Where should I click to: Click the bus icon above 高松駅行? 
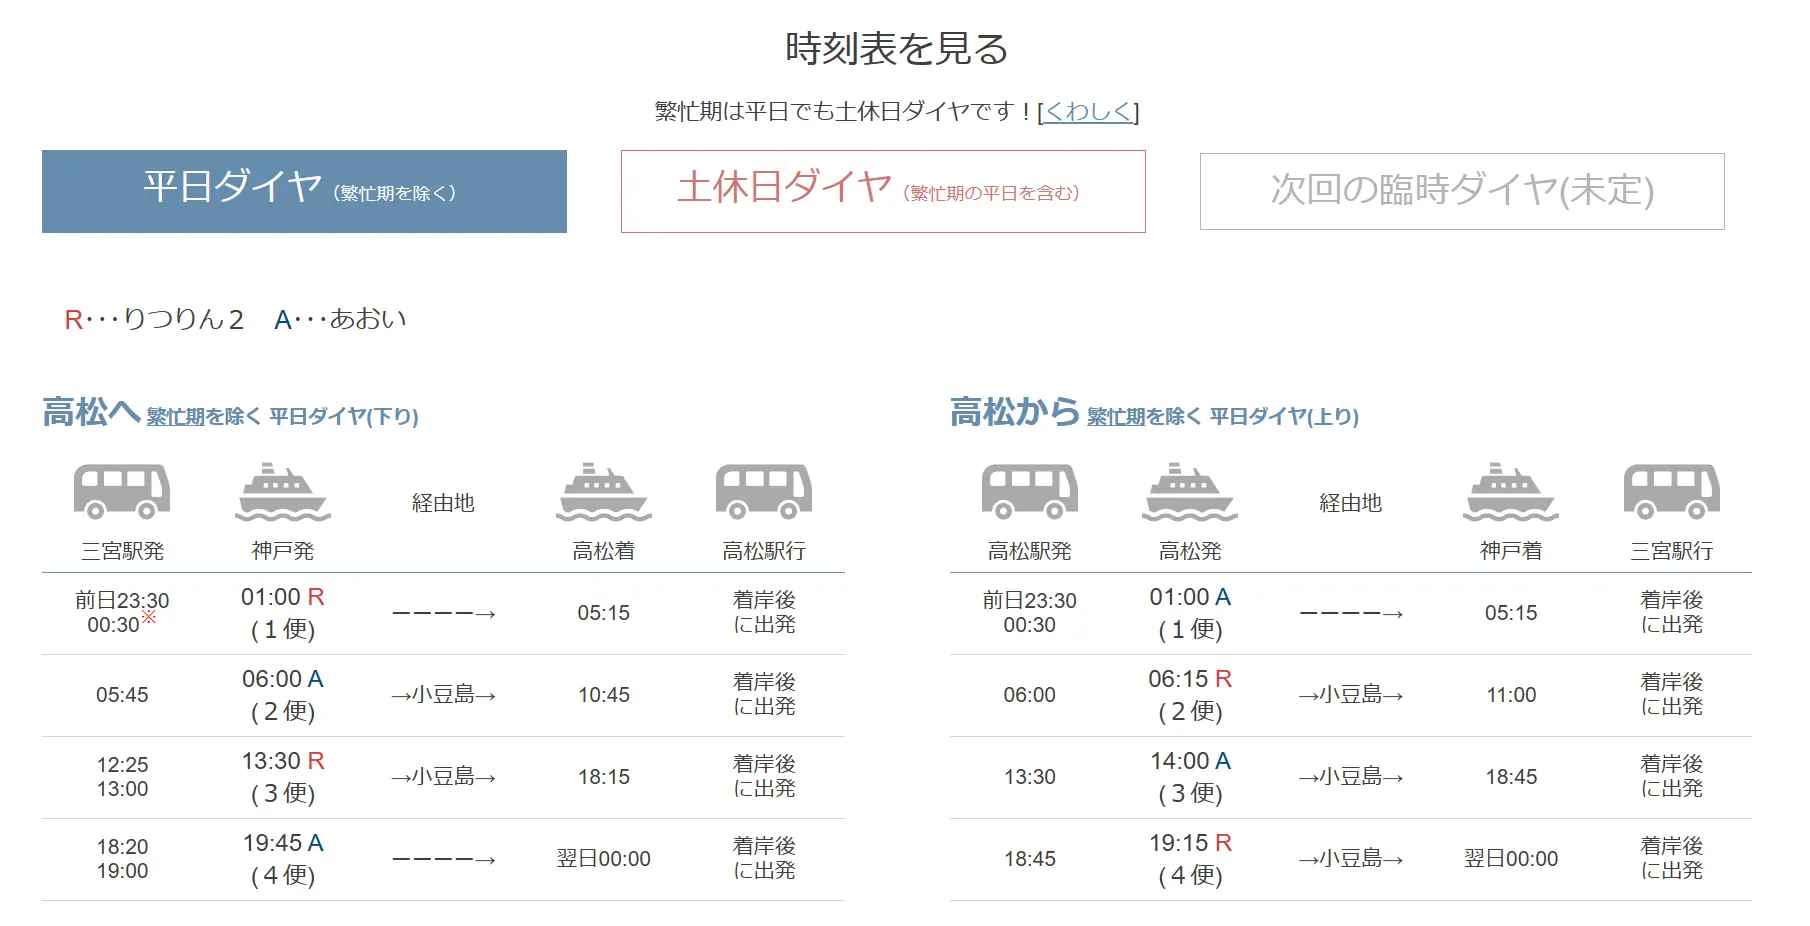point(762,492)
